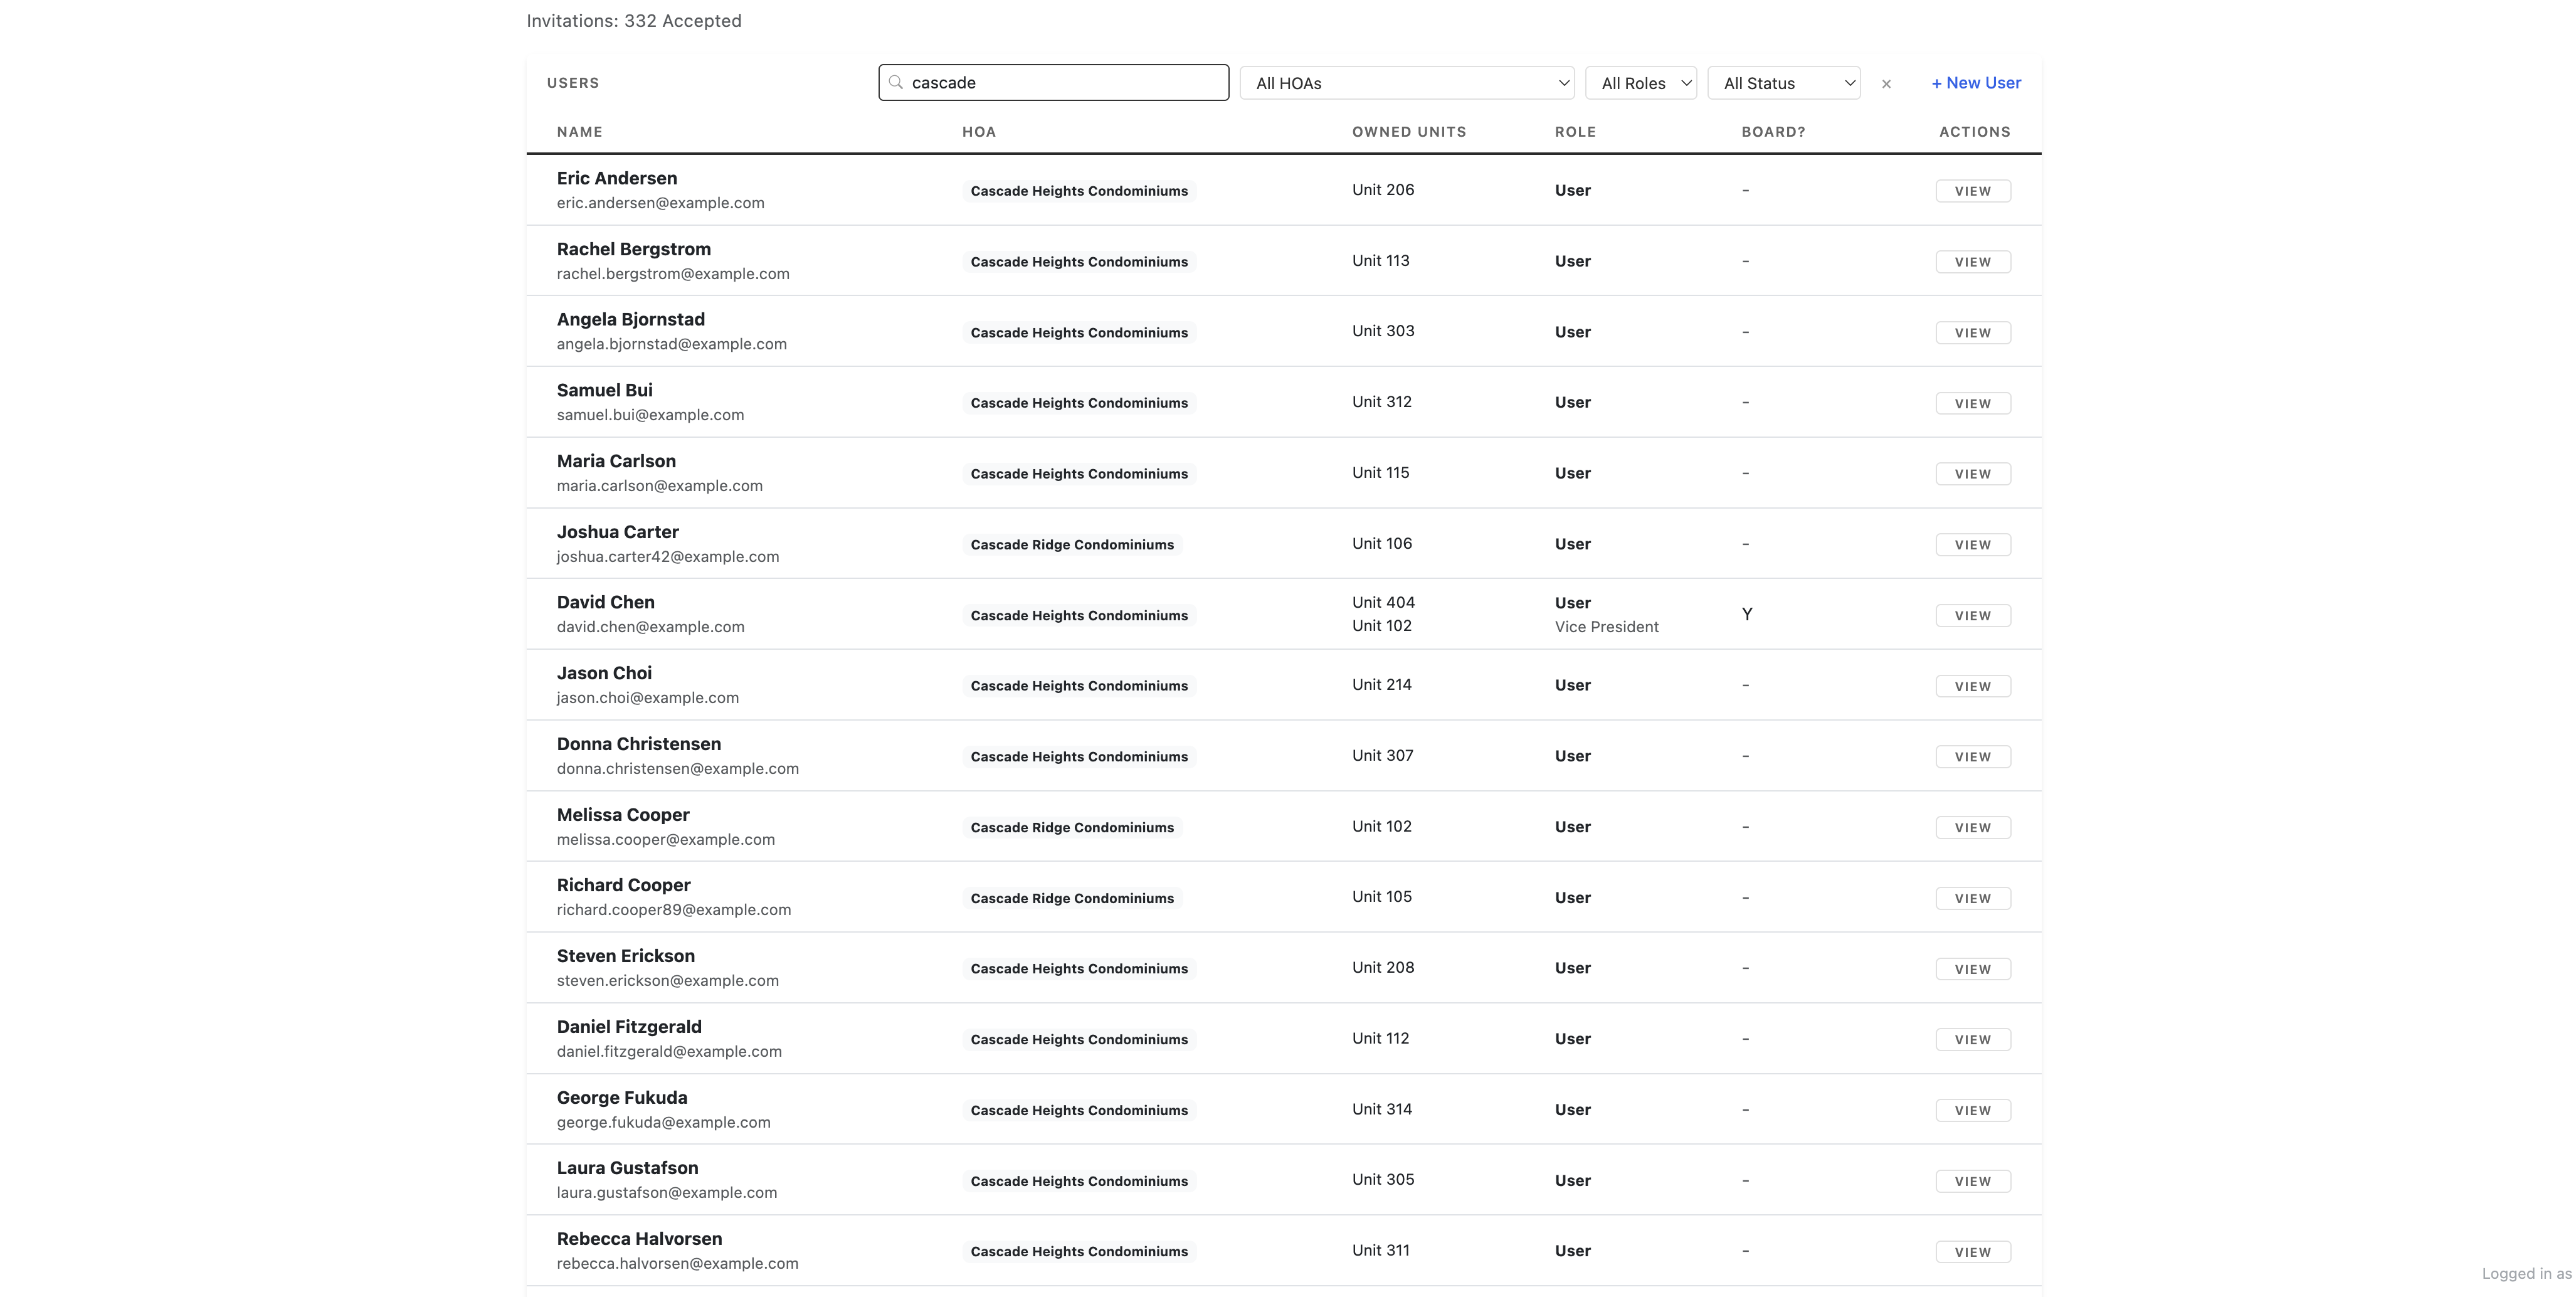Click Unit 112 for Daniel Fitzgerald
2576x1297 pixels.
[1381, 1039]
